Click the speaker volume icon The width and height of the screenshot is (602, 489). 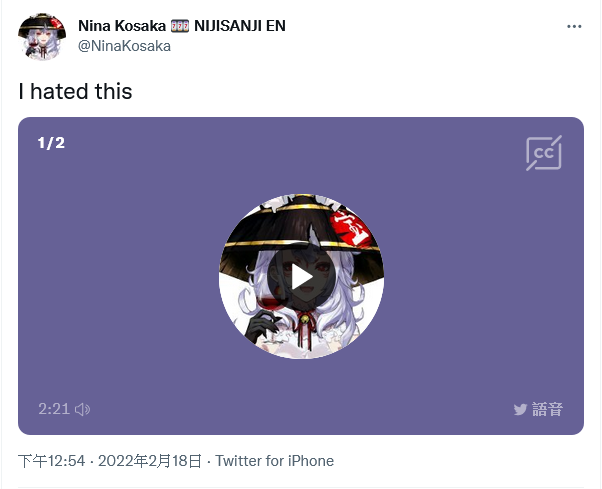82,409
